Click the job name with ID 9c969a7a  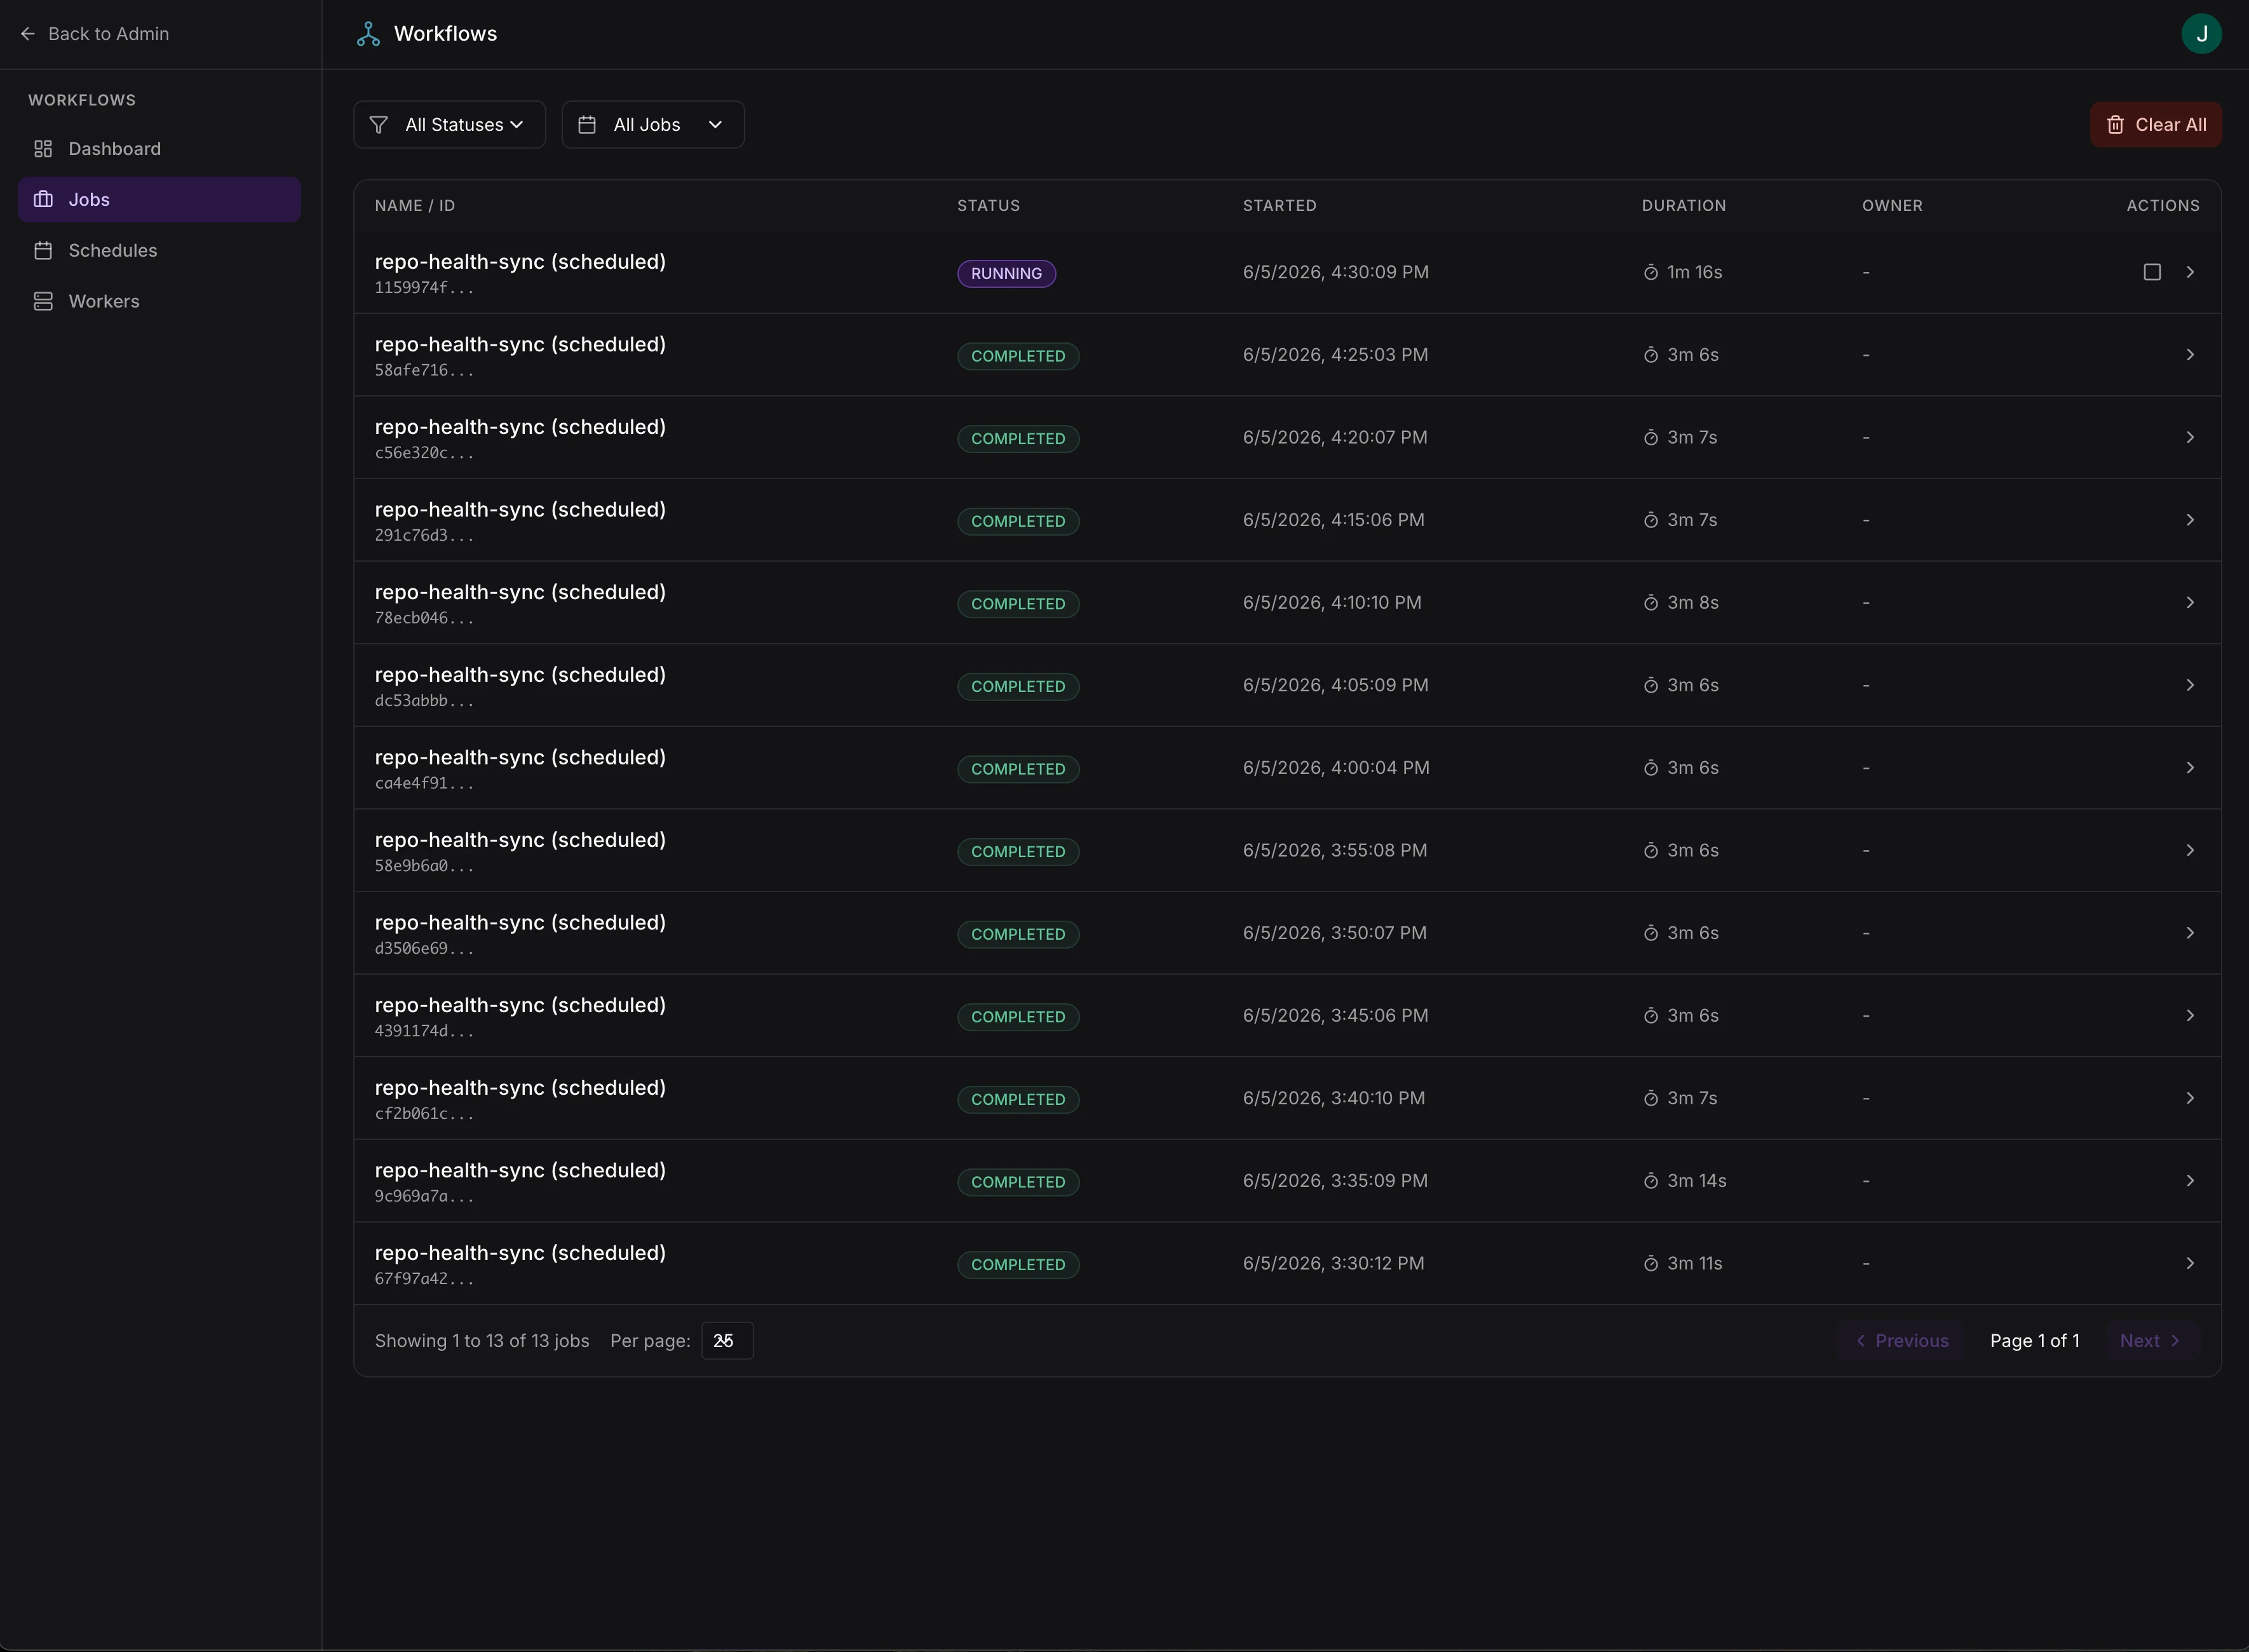click(x=520, y=1171)
